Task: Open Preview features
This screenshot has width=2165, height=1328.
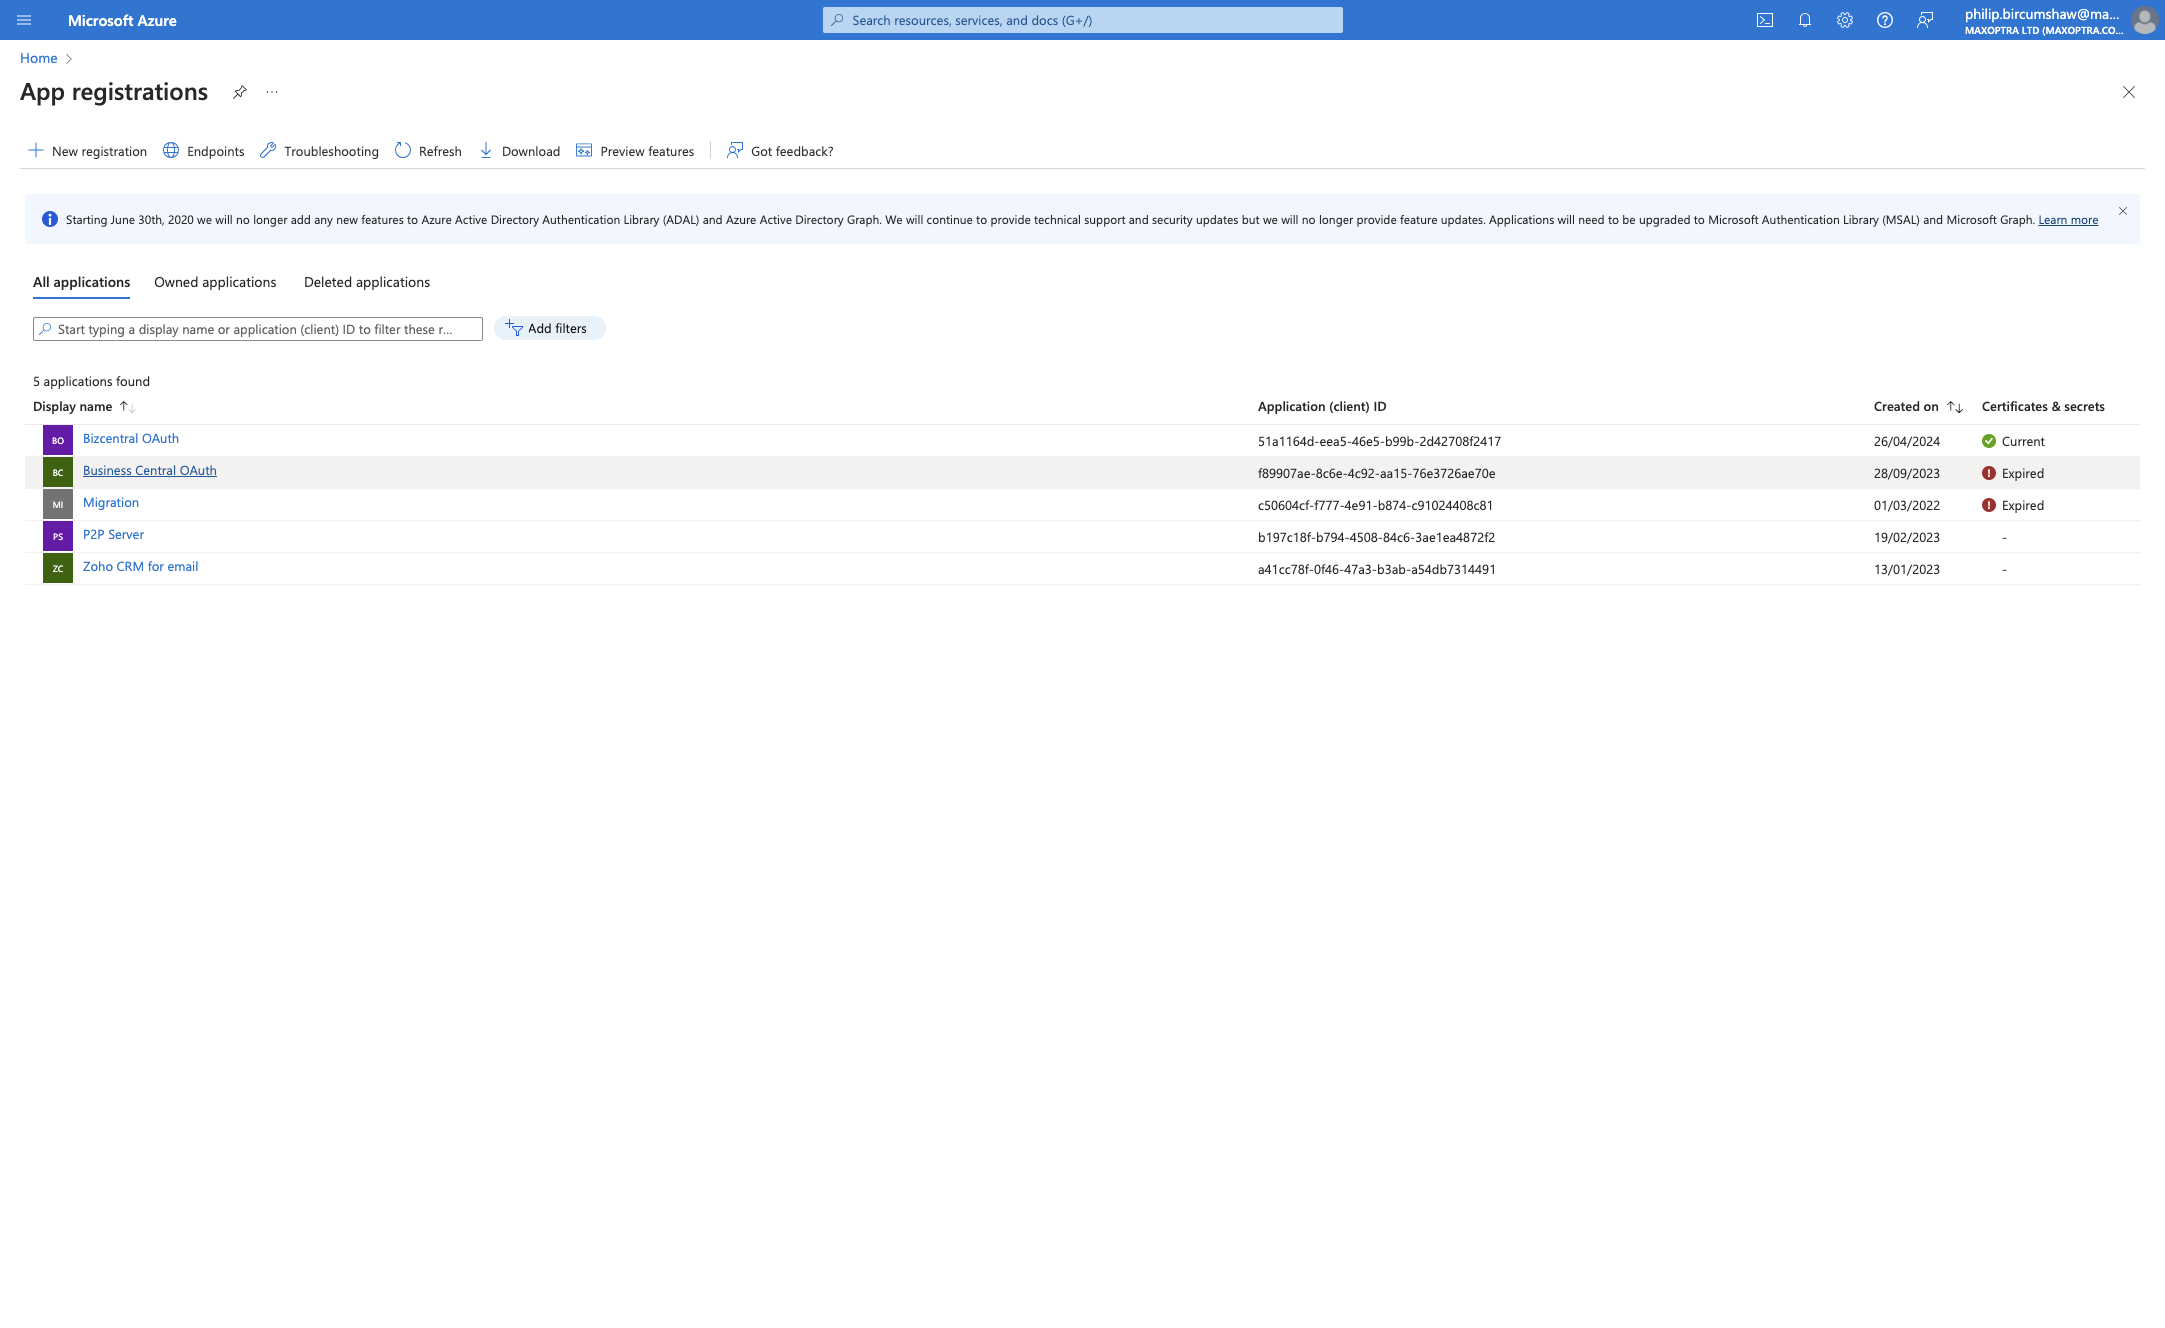Action: point(636,151)
